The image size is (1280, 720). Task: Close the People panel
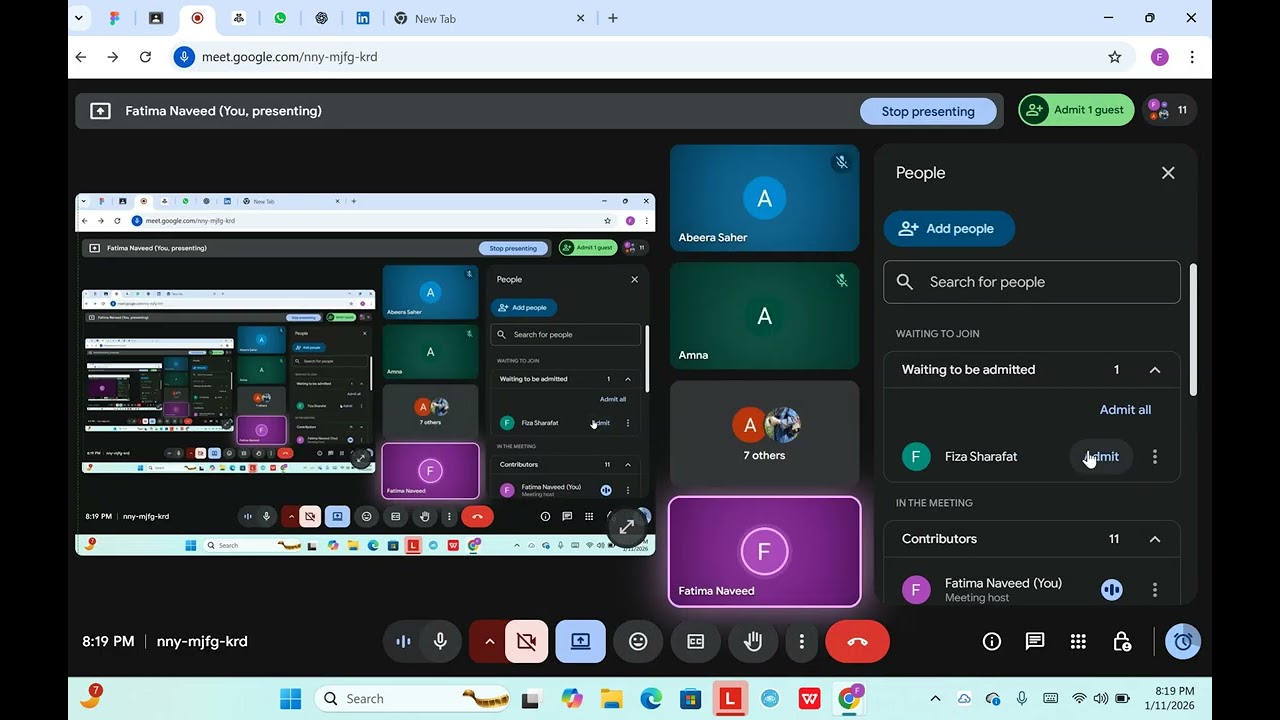1168,173
